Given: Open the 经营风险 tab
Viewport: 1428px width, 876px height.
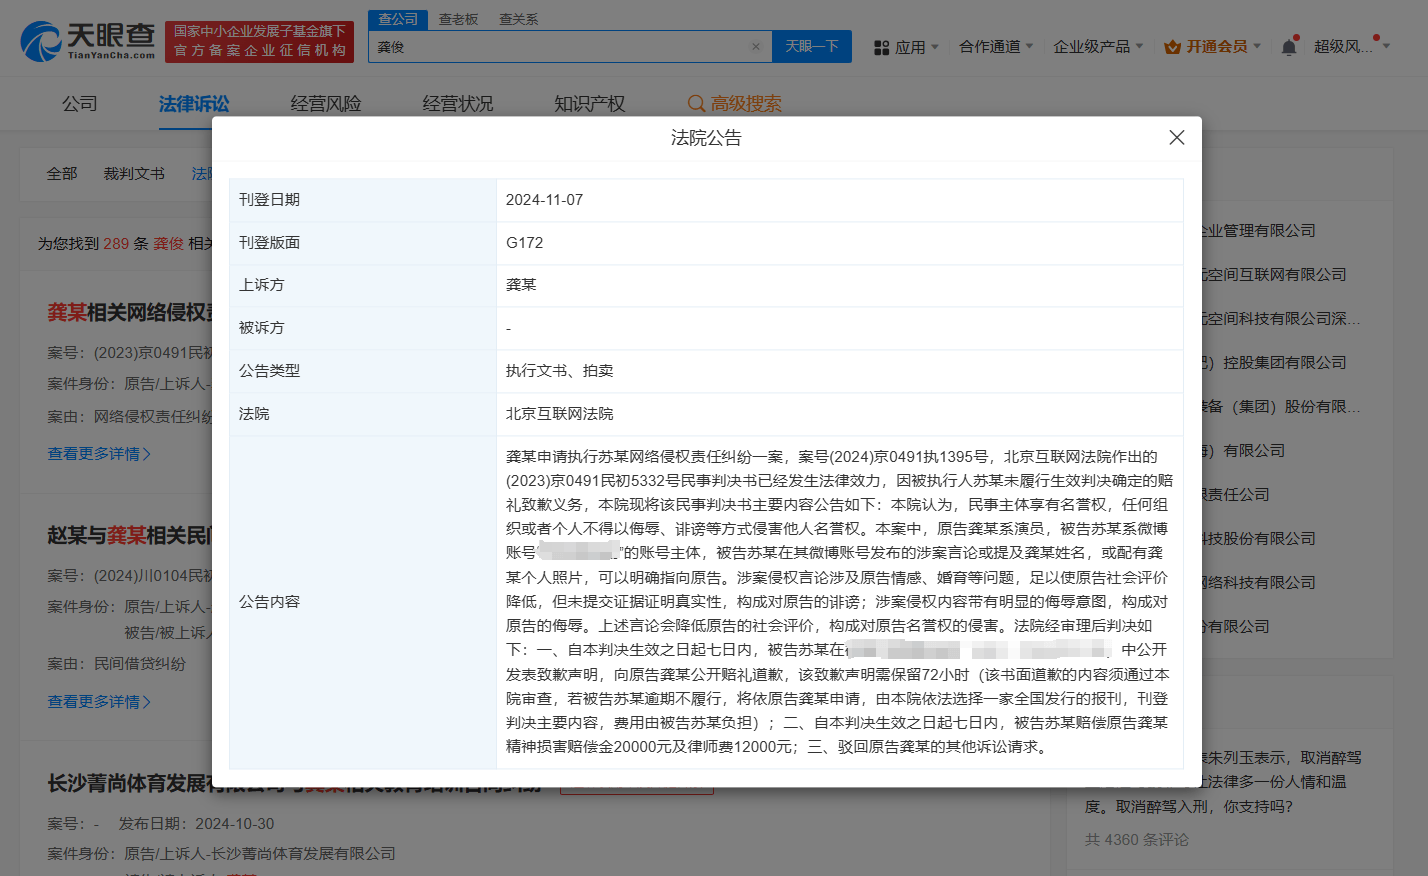Looking at the screenshot, I should pyautogui.click(x=326, y=104).
